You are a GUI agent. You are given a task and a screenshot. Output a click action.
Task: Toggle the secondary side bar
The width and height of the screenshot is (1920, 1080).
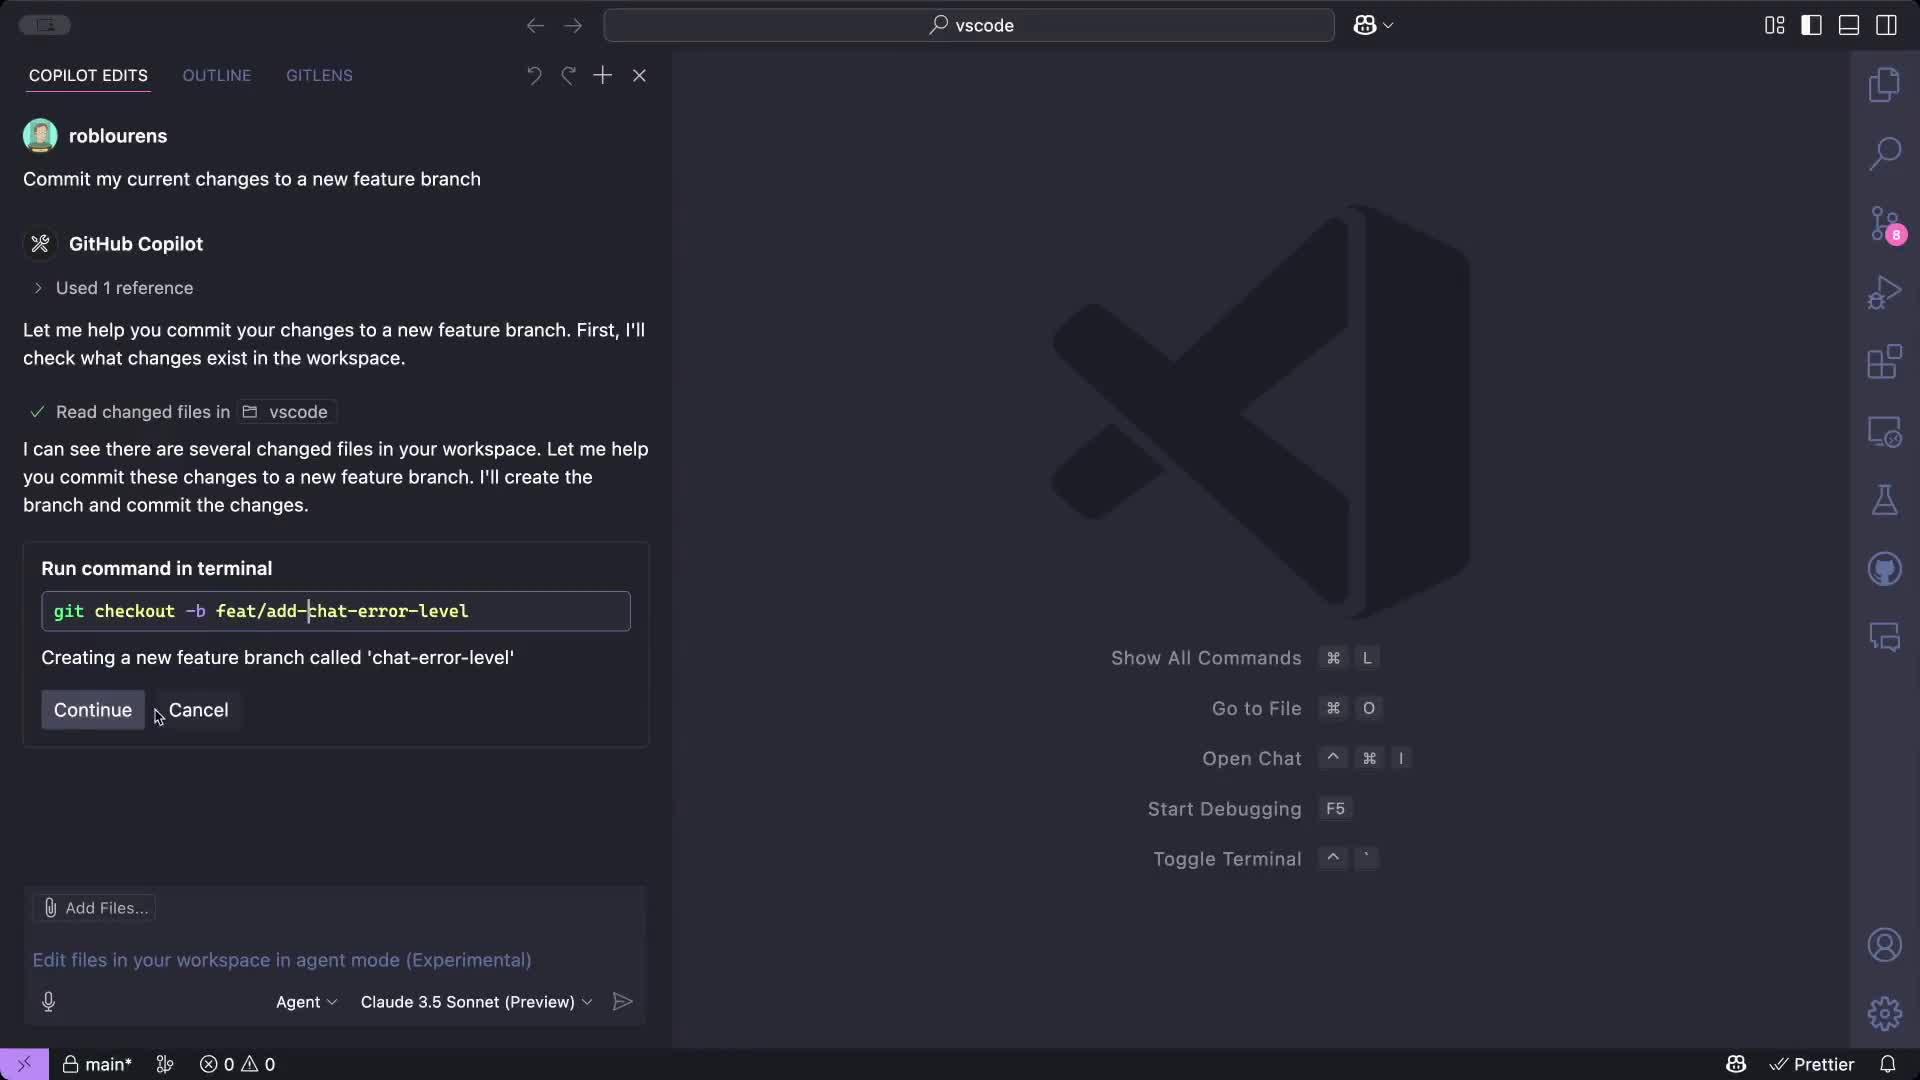point(1887,25)
